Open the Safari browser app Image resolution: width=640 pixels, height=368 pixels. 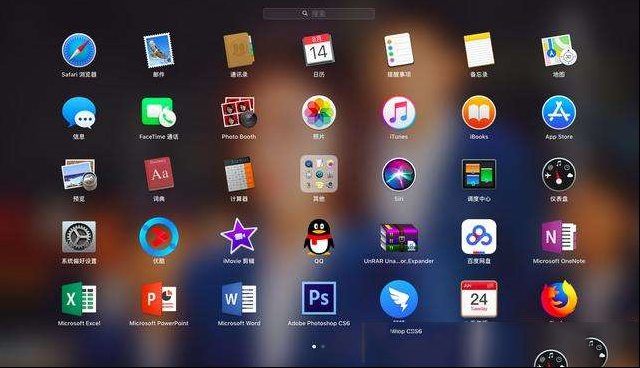tap(79, 50)
